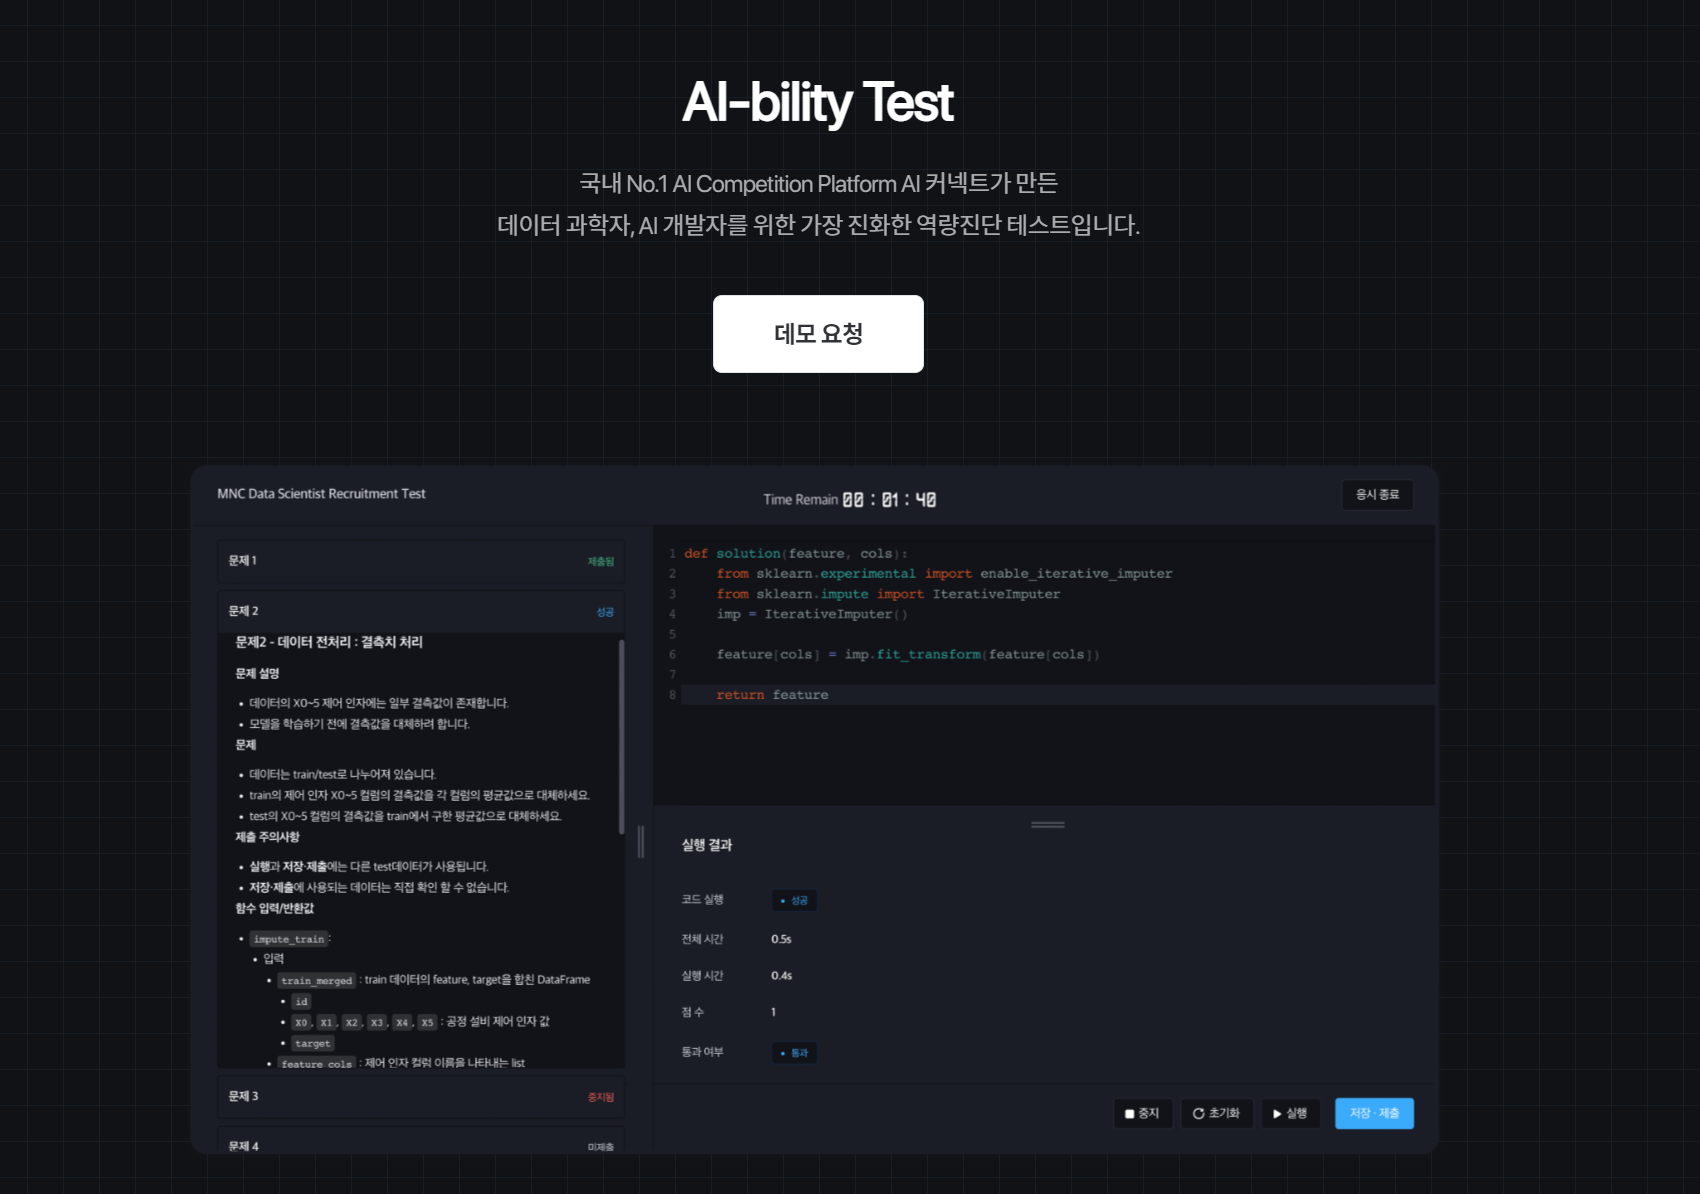
Task: Click the IterativeImputer import line 3
Action: pyautogui.click(x=888, y=594)
